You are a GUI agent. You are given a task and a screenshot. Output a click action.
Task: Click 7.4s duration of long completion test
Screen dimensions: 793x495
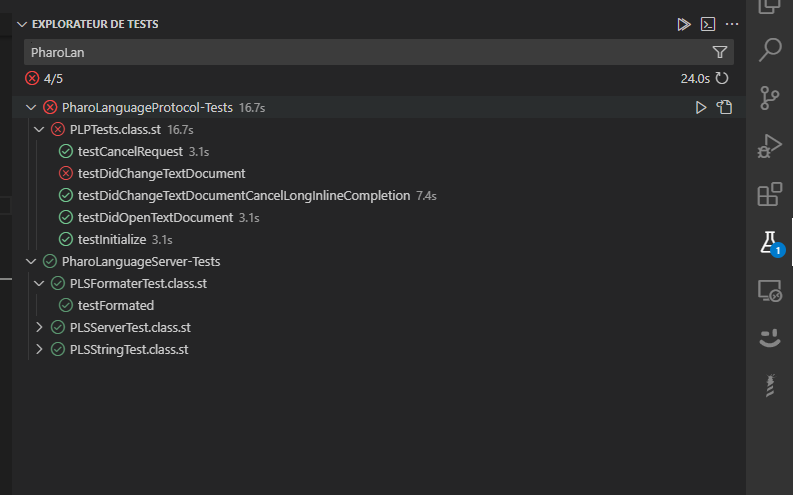pos(426,196)
